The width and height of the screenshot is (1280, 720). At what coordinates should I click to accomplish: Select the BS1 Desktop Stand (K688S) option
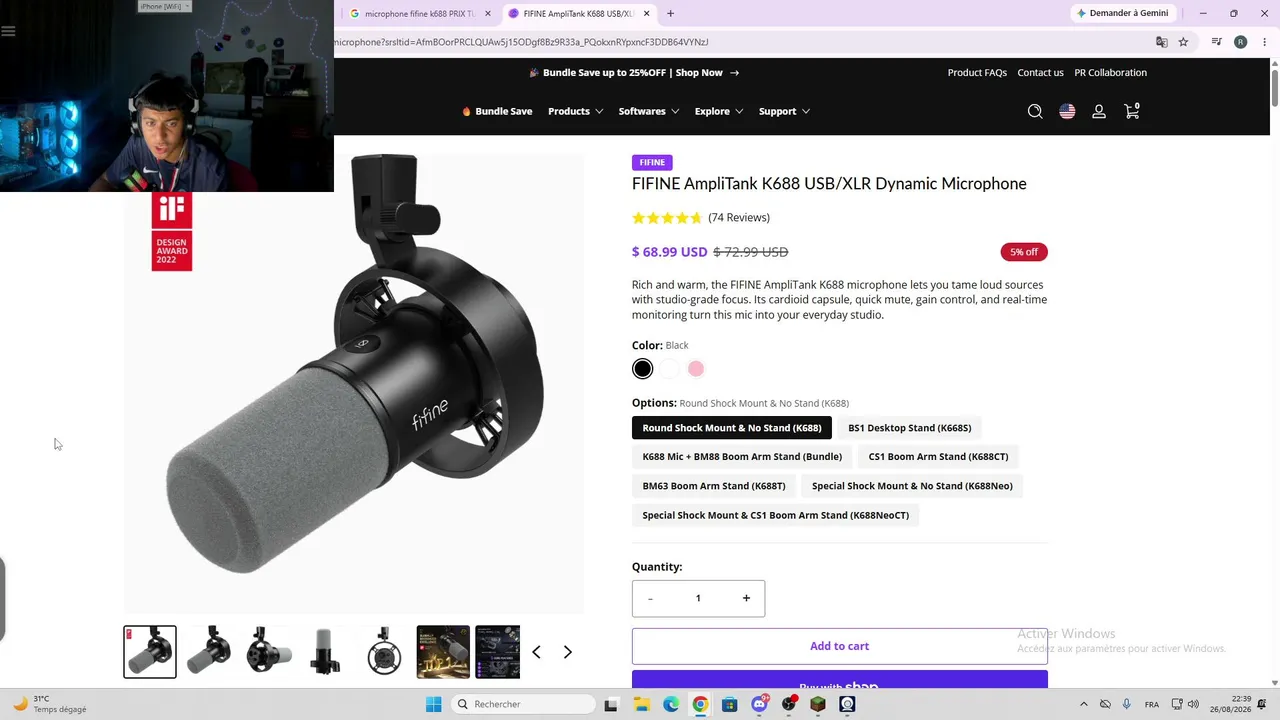910,428
